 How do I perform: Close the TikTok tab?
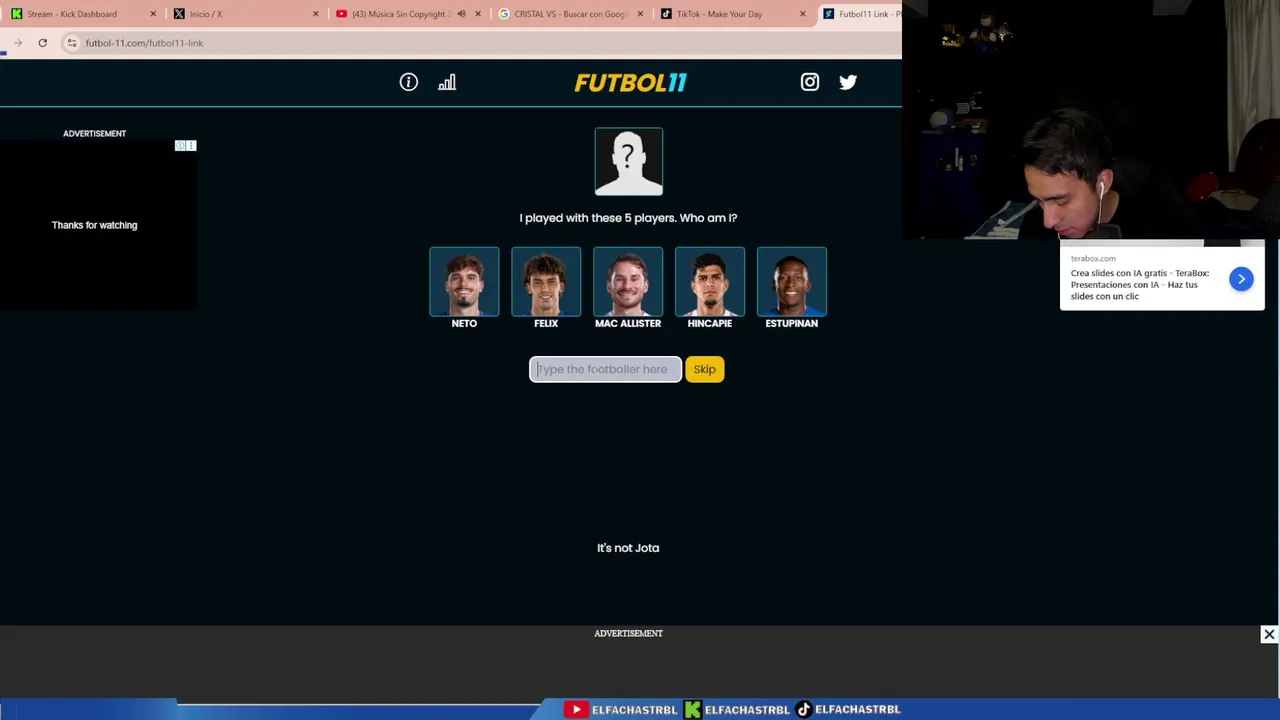coord(802,14)
